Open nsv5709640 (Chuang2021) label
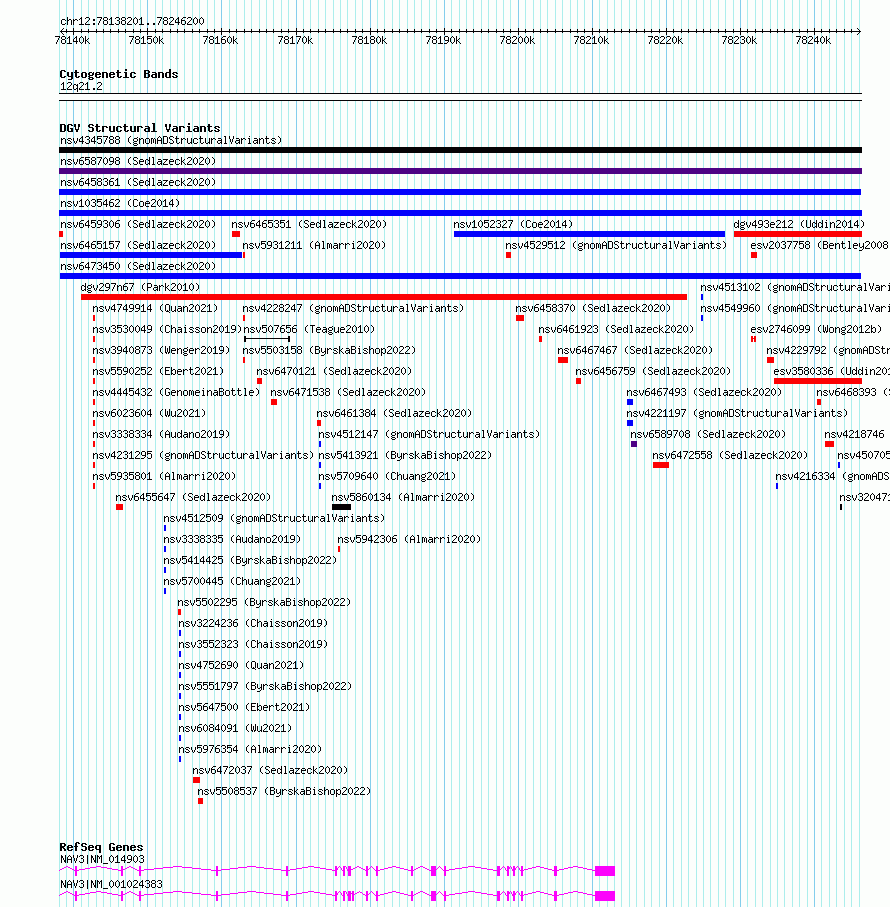 [x=387, y=477]
